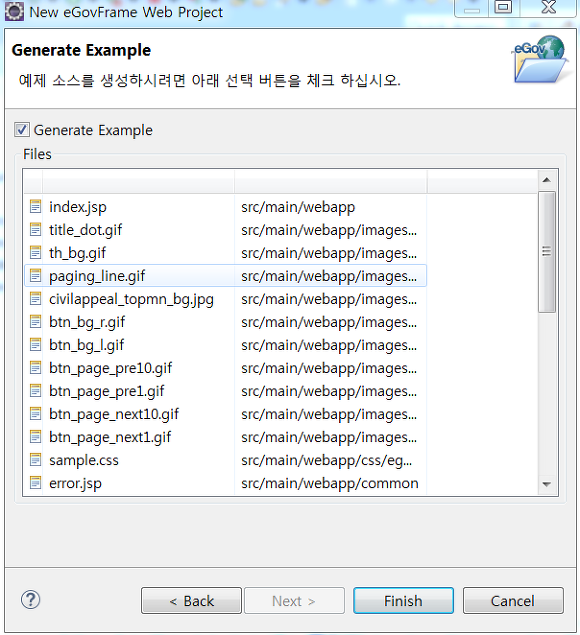
Task: Click the file list scroll down arrow
Action: [x=547, y=484]
